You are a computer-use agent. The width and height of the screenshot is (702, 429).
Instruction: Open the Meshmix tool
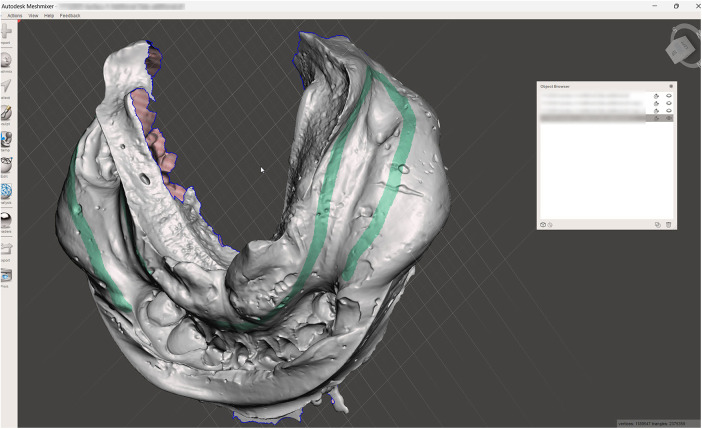(x=6, y=60)
